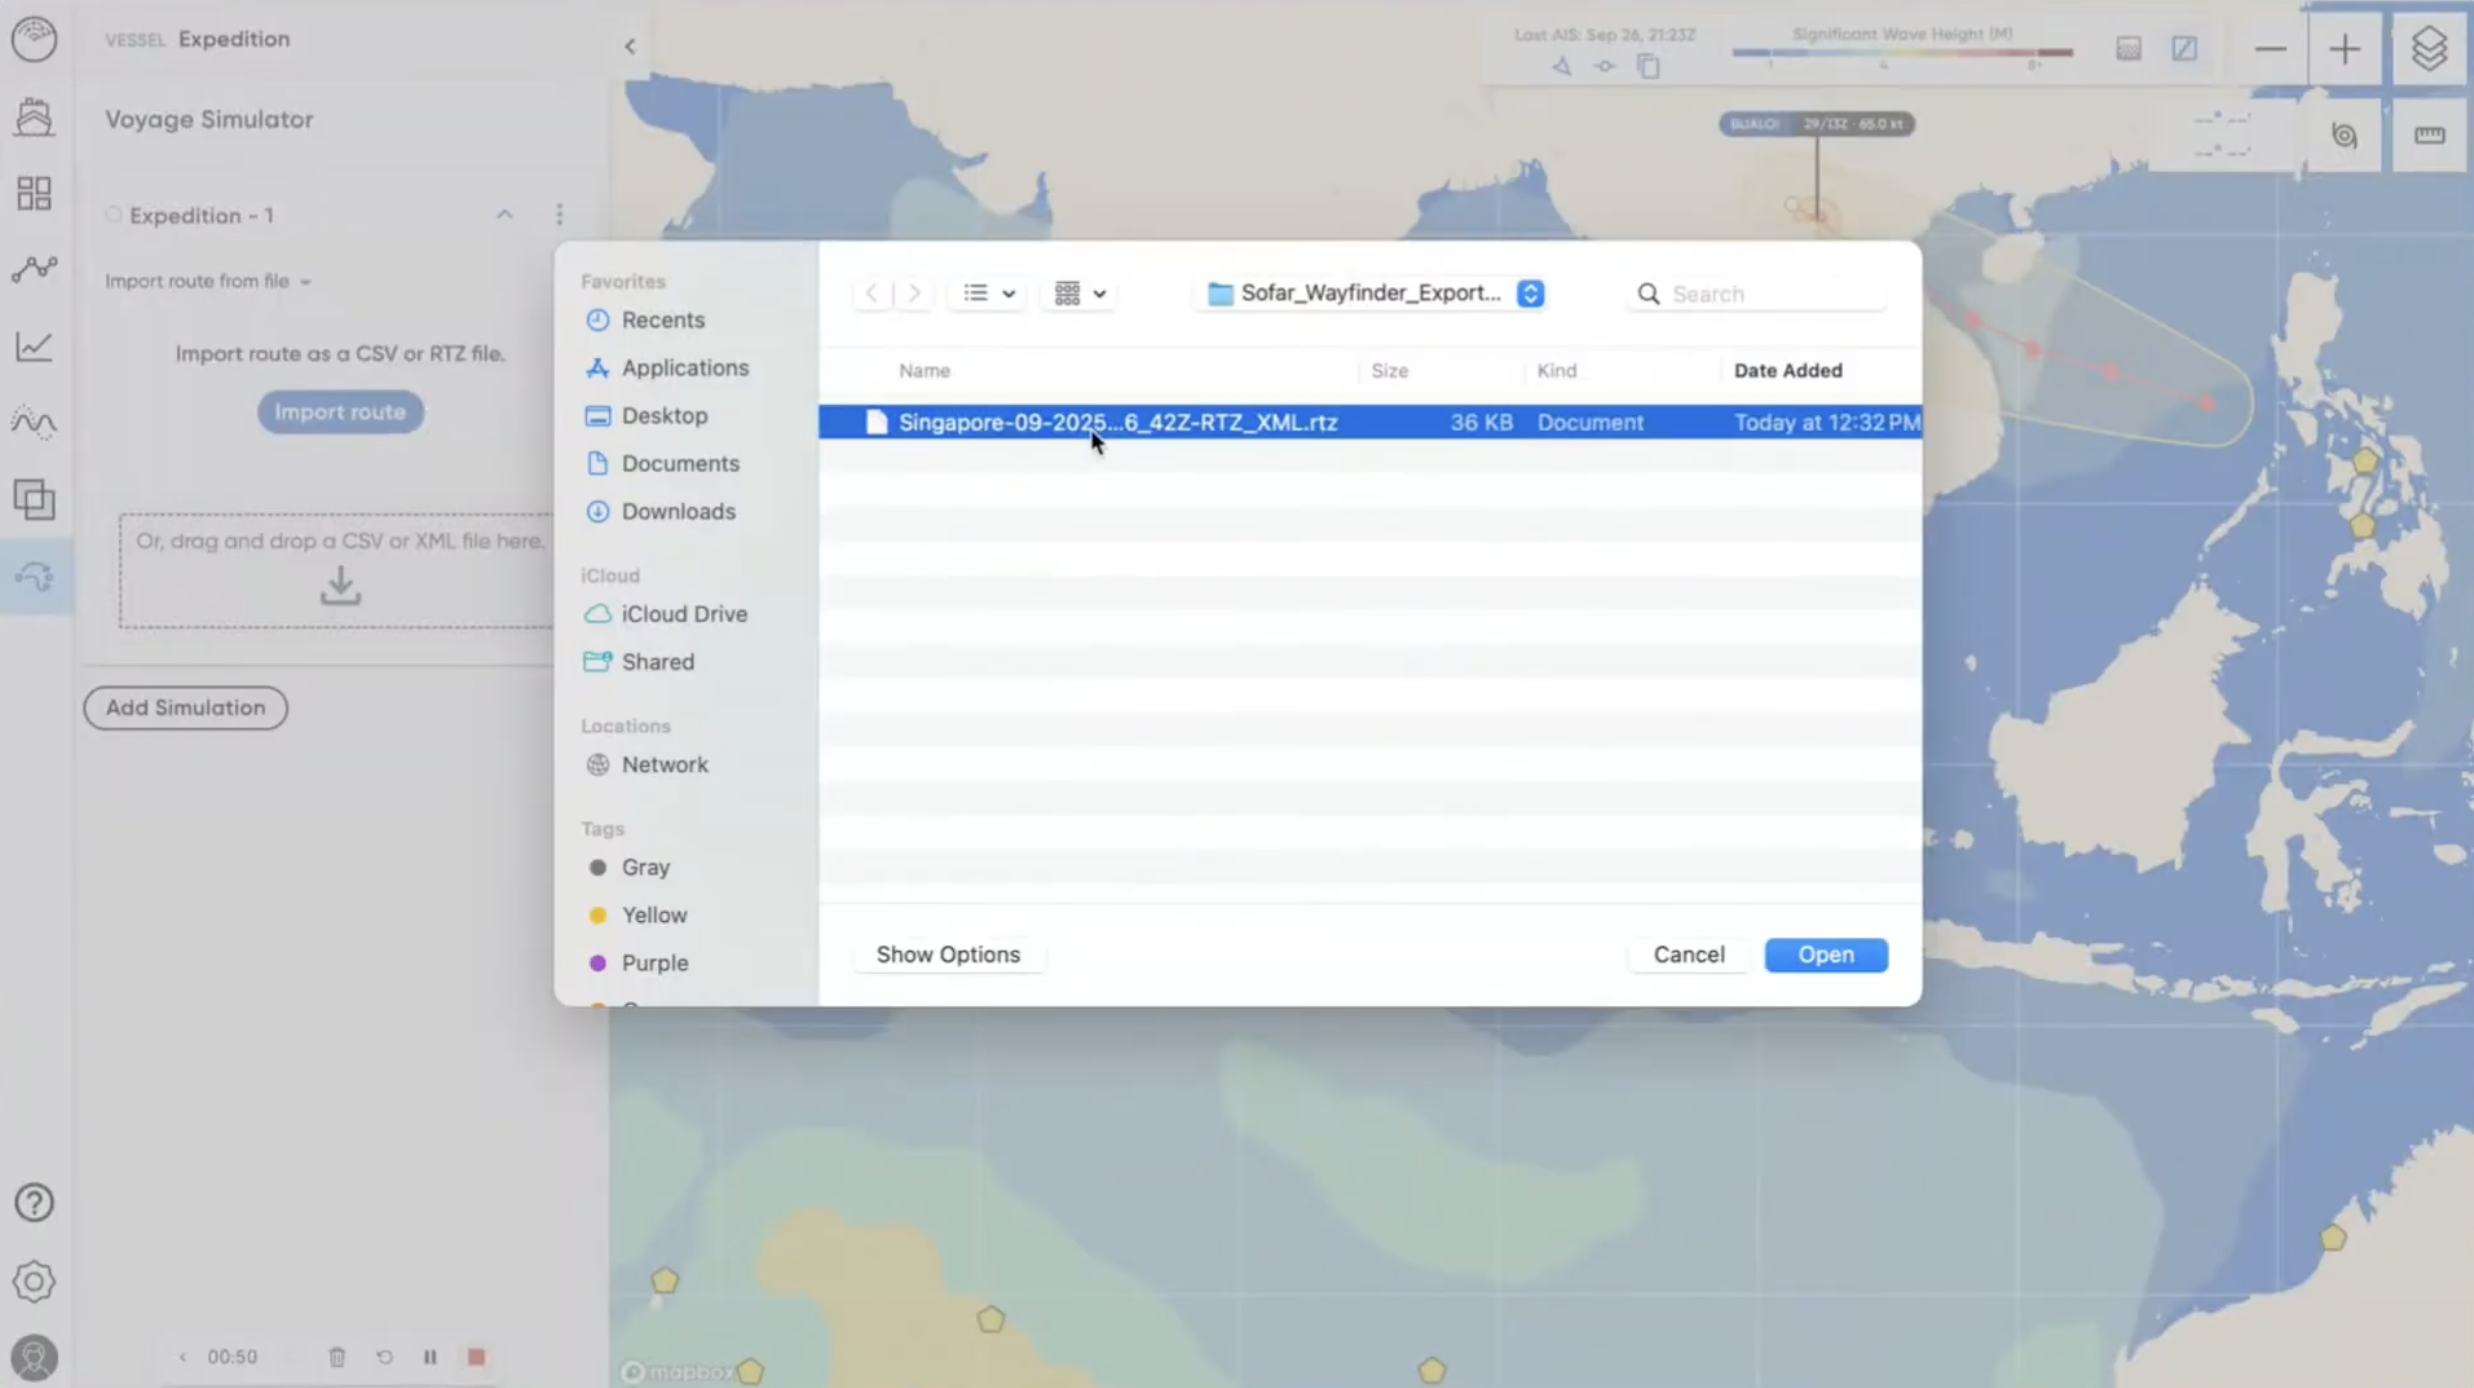The height and width of the screenshot is (1388, 2474).
Task: Open grid grouping dropdown in file dialog
Action: click(1079, 293)
